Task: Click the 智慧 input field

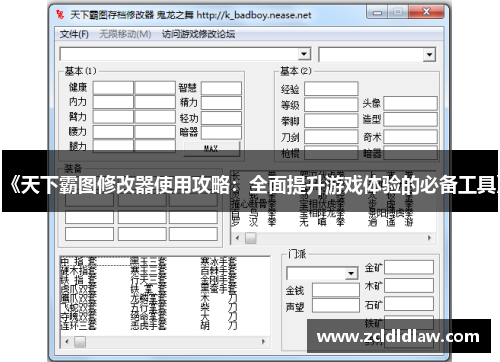Action: point(221,88)
